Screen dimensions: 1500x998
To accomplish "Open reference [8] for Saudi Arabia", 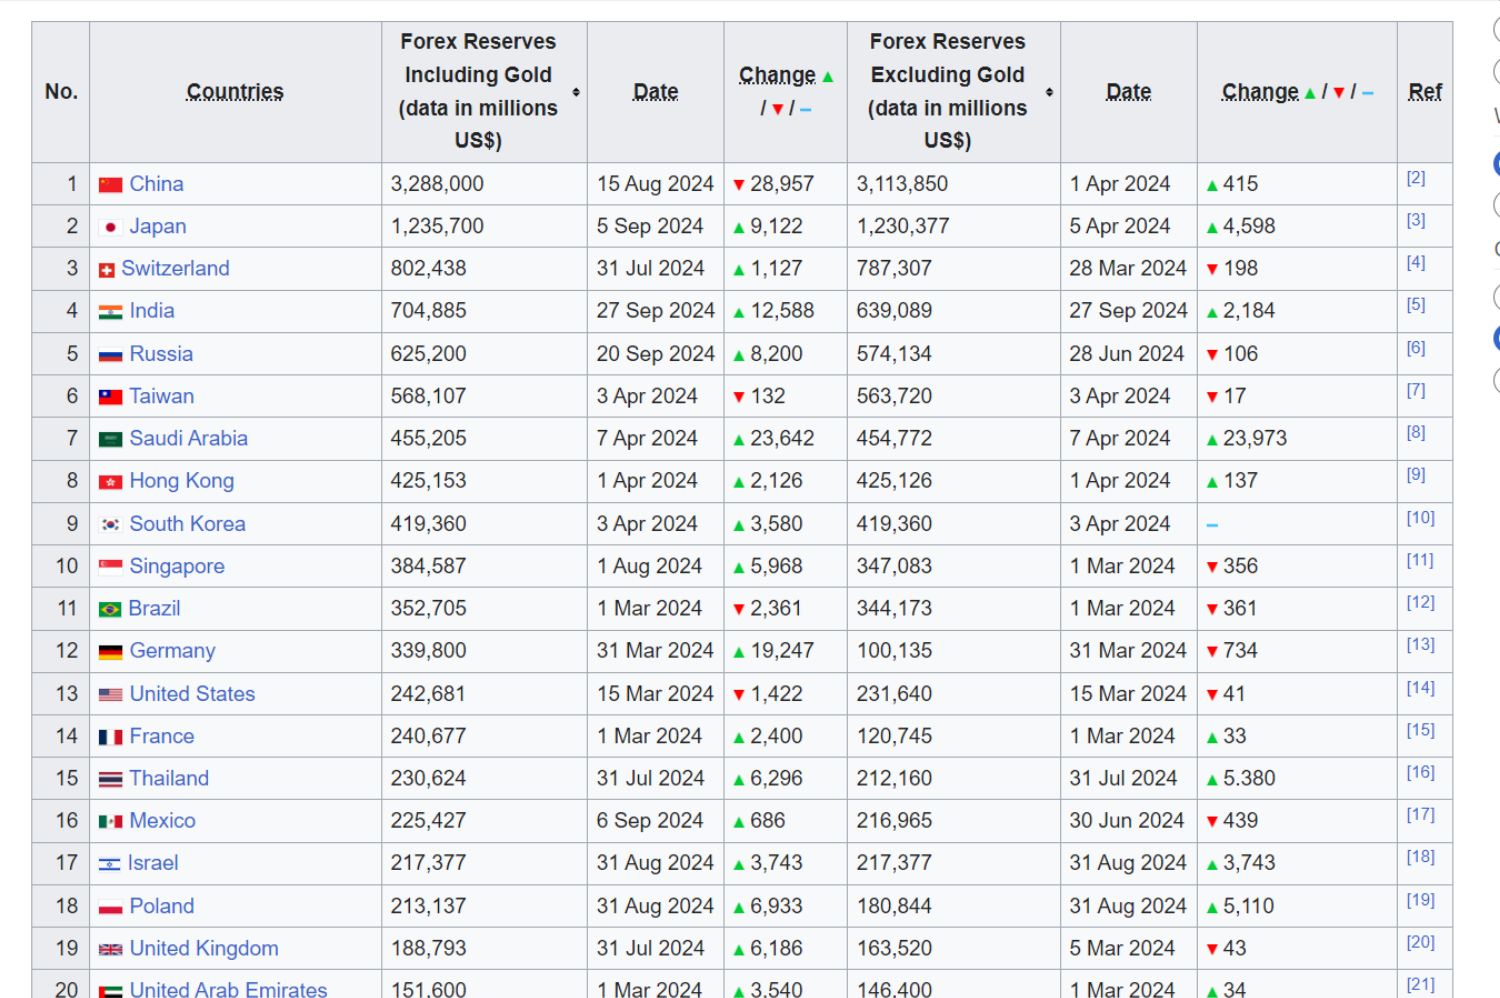I will click(x=1415, y=432).
